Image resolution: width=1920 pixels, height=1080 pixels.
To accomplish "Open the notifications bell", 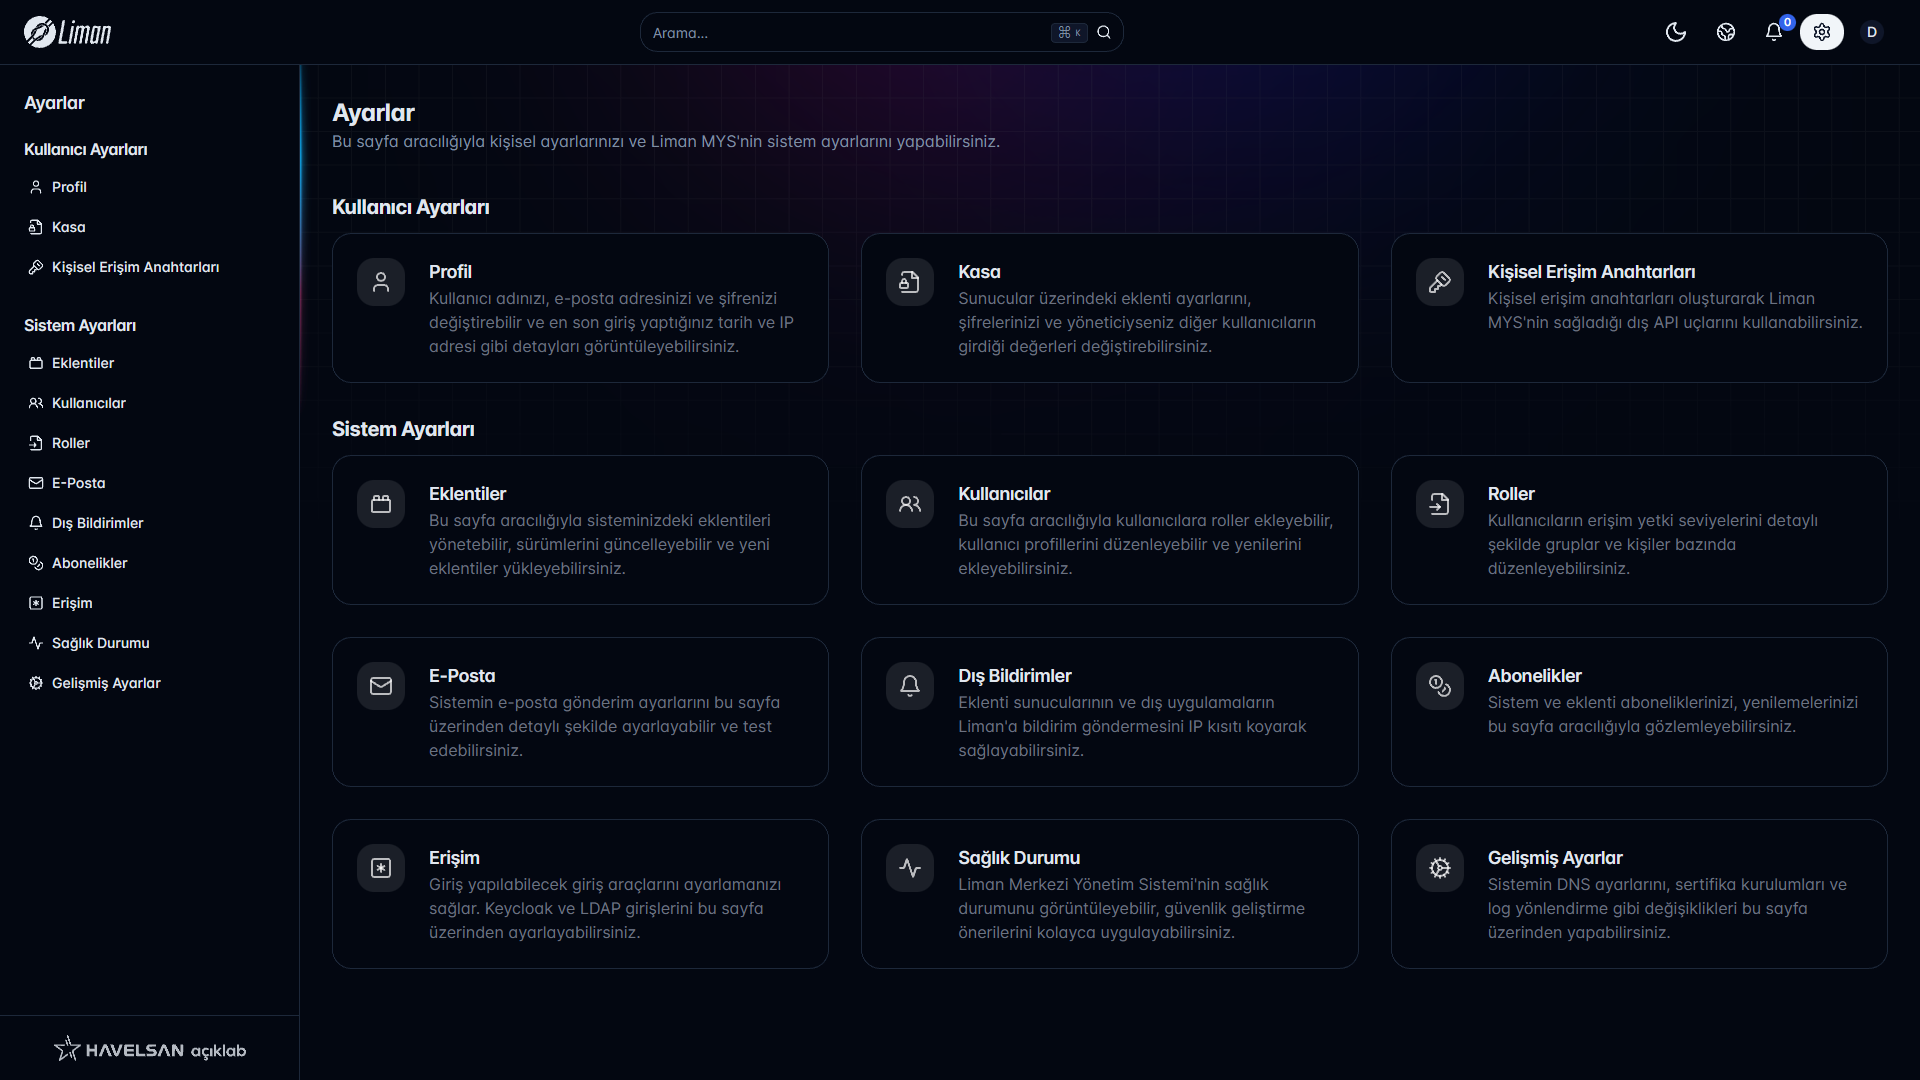I will coord(1774,32).
